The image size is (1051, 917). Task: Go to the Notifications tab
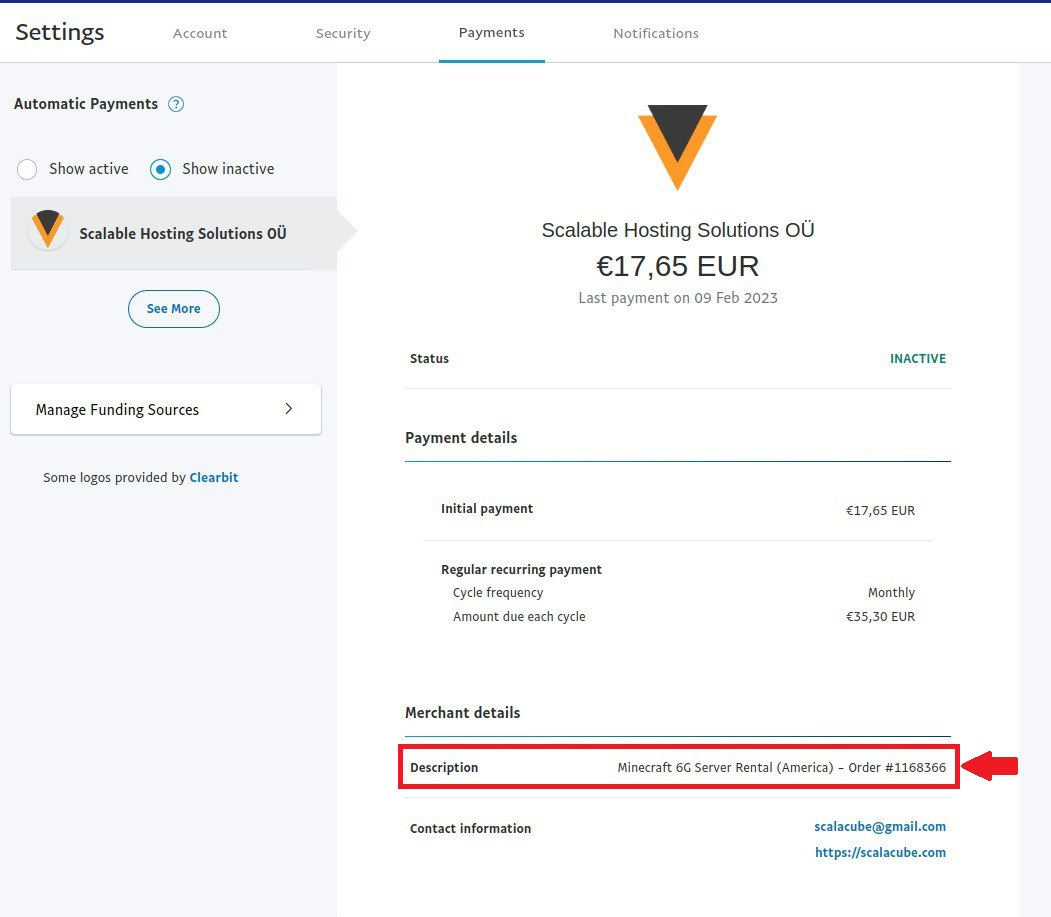coord(656,33)
